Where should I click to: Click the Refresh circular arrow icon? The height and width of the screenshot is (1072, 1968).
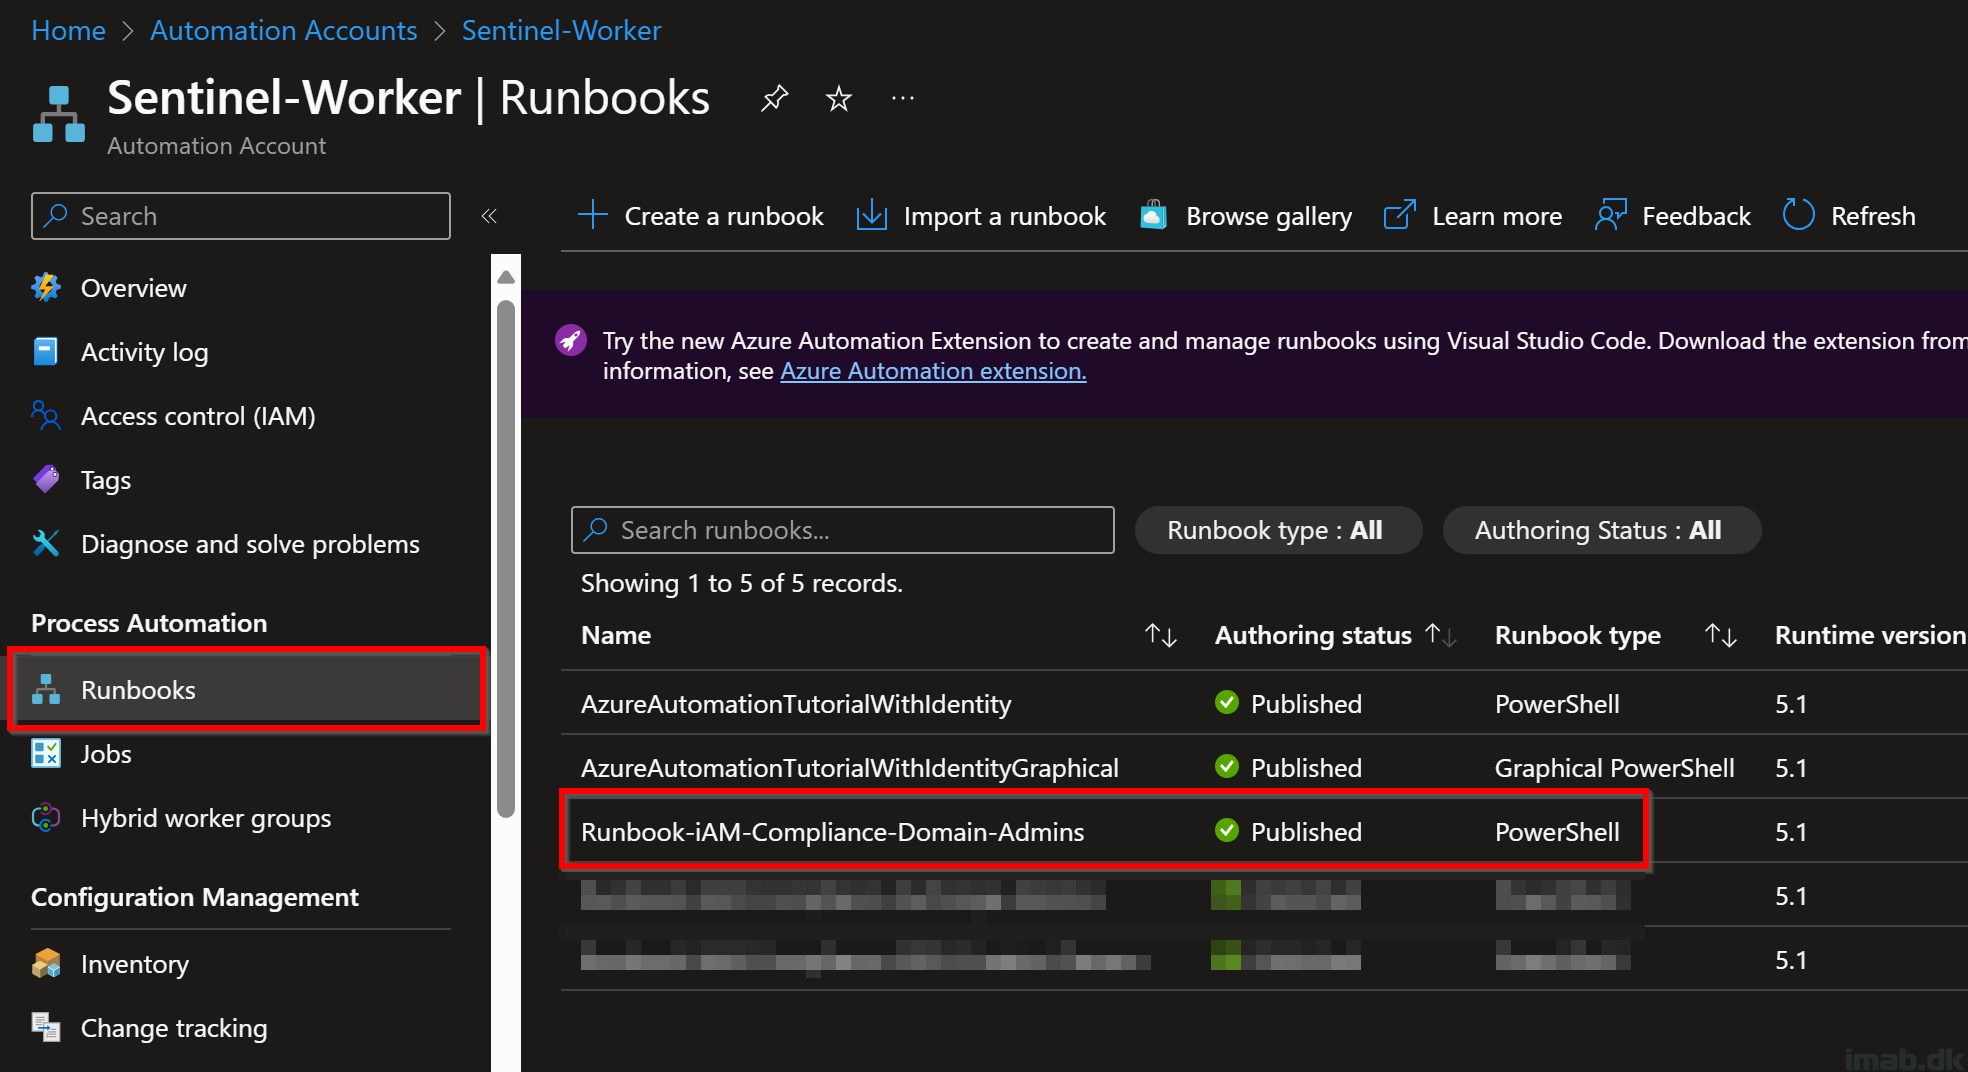1799,215
